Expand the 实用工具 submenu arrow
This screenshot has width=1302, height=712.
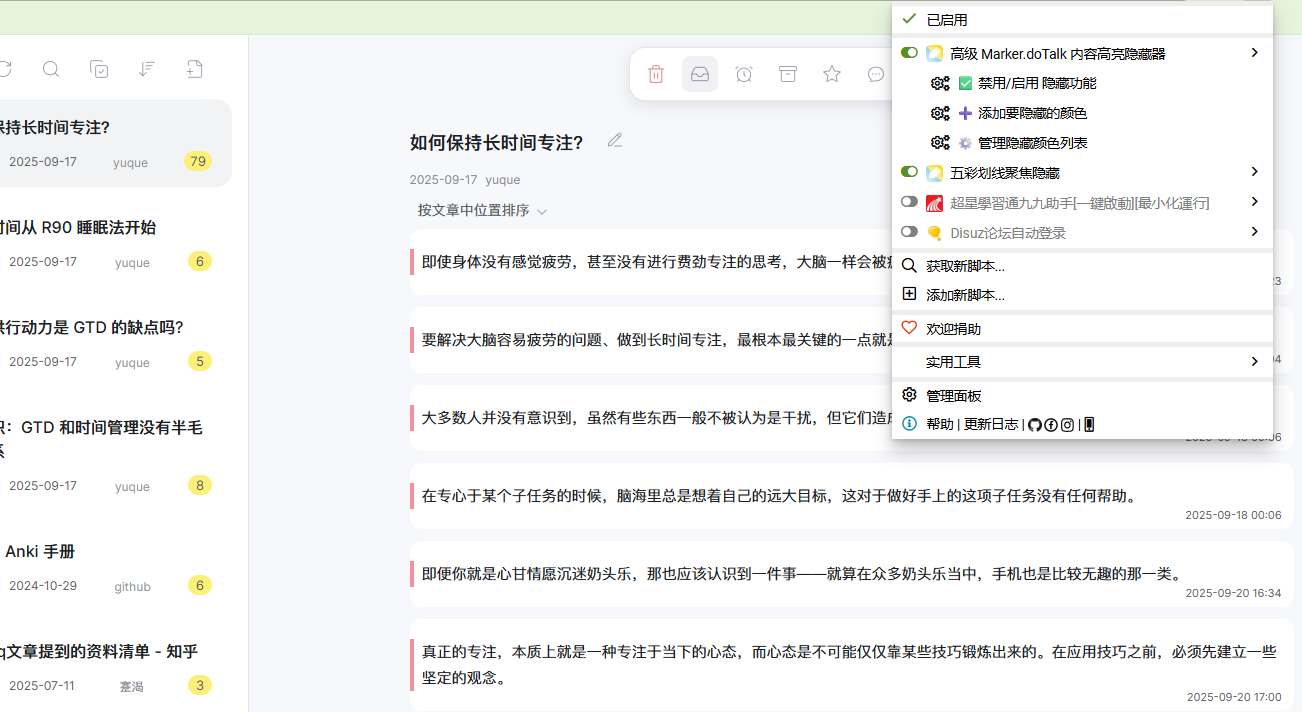tap(1254, 361)
